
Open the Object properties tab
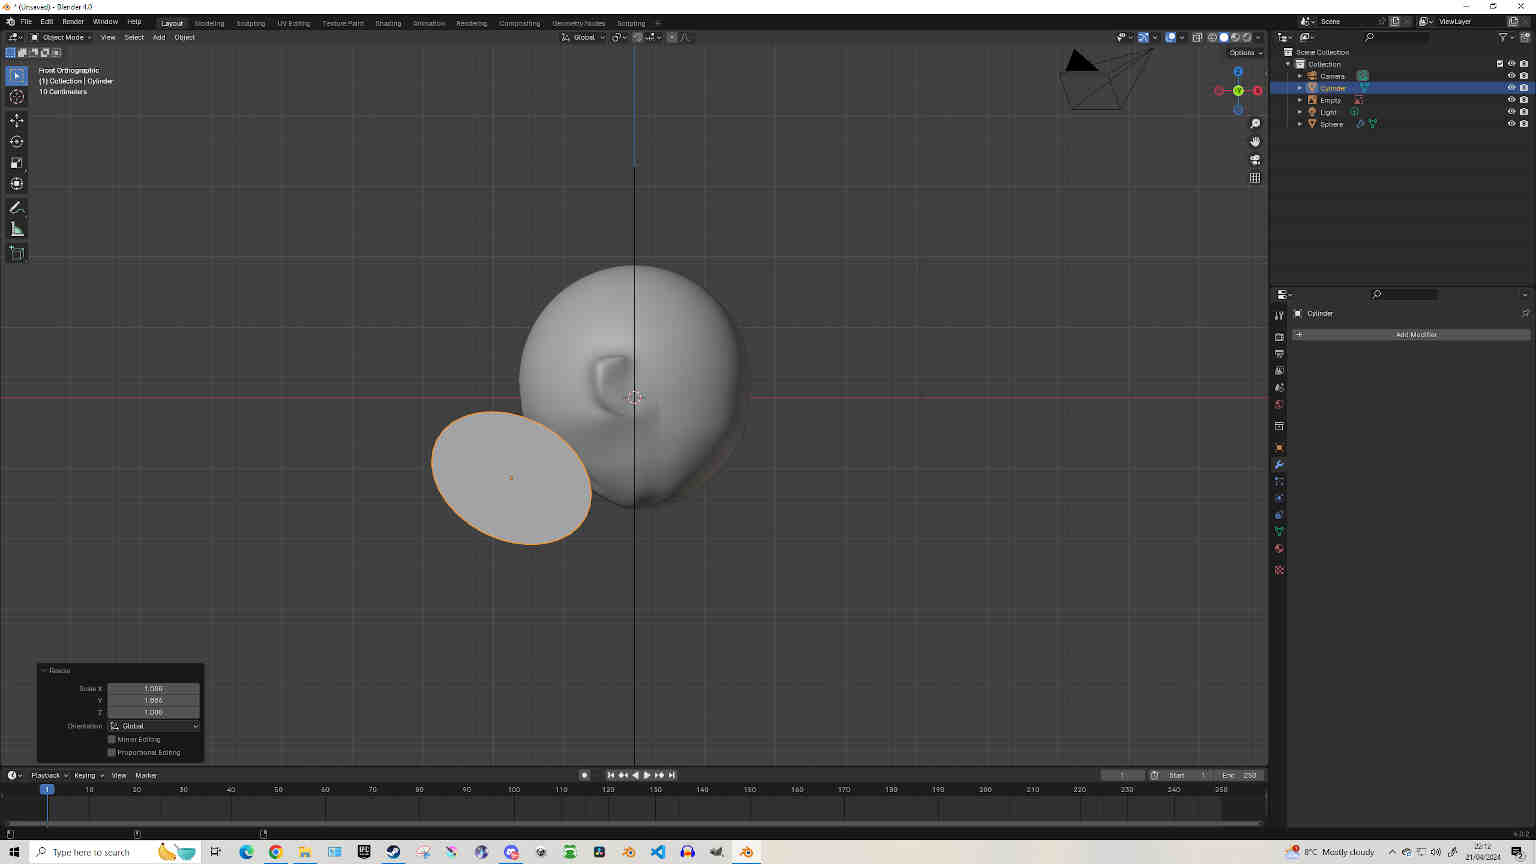1279,448
